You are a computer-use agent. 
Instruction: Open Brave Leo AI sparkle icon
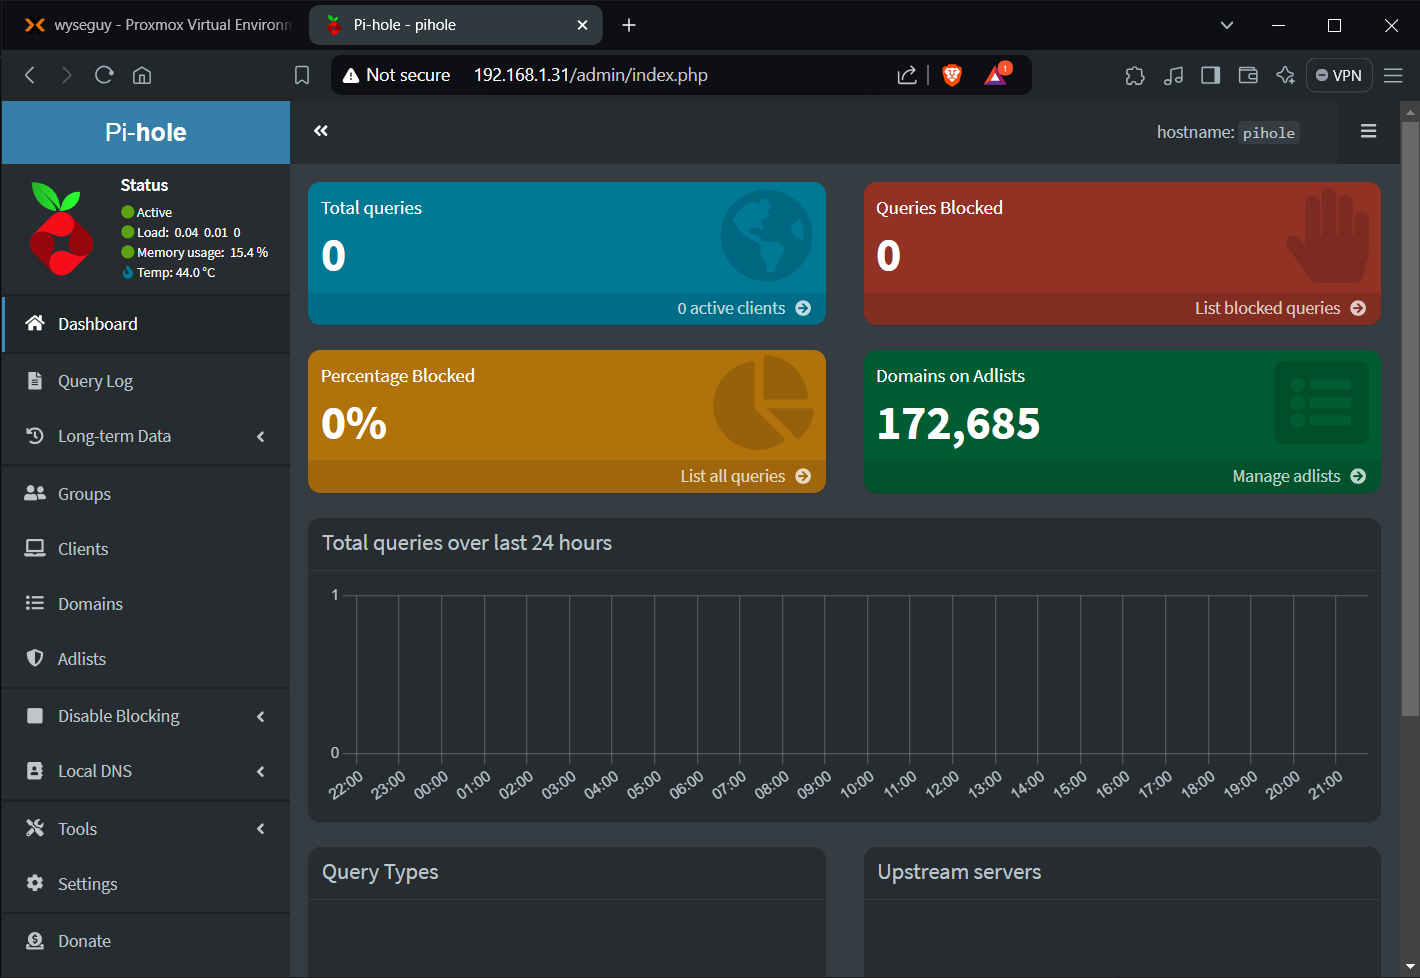coord(1286,75)
